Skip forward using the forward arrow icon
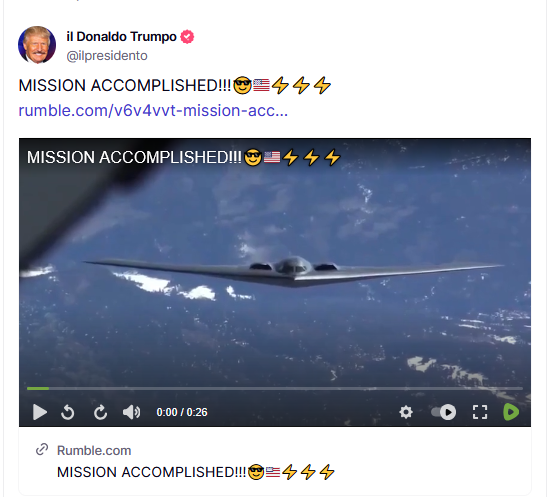 pyautogui.click(x=100, y=412)
